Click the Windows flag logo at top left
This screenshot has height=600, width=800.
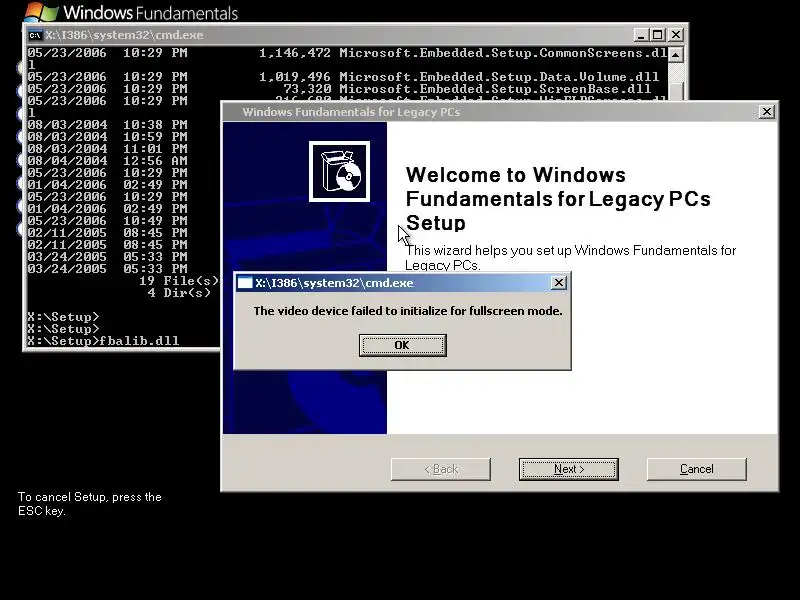pyautogui.click(x=41, y=12)
